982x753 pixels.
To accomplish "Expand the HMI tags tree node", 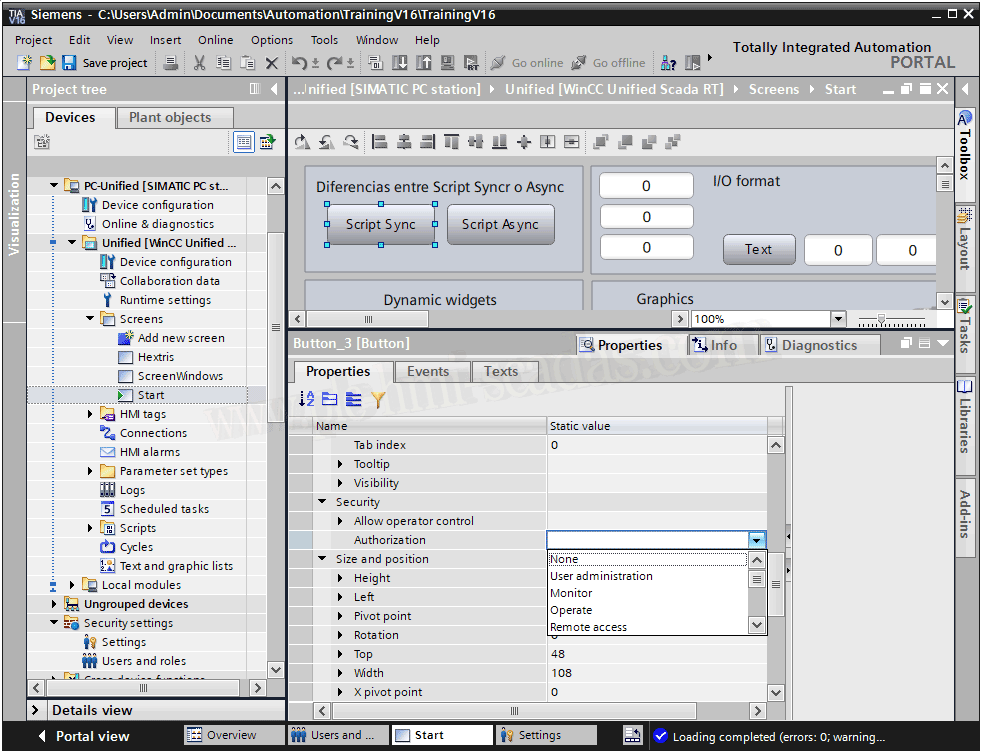I will (x=91, y=414).
